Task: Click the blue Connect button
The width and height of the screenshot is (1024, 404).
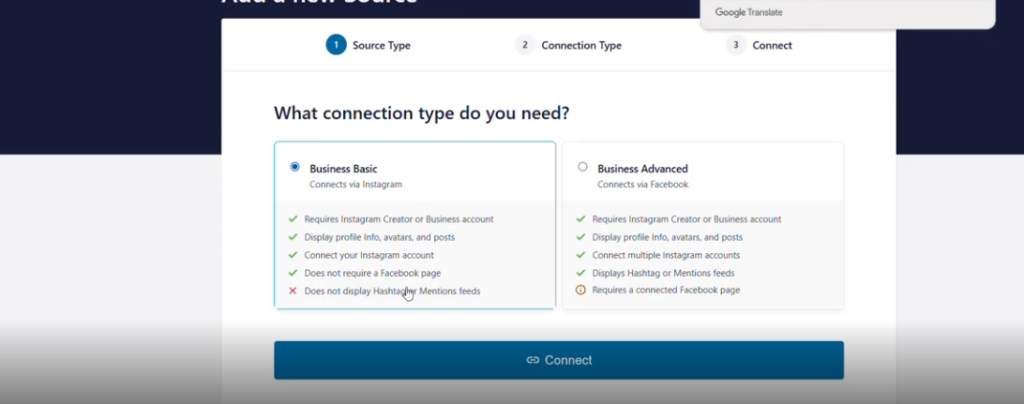Action: [x=558, y=360]
